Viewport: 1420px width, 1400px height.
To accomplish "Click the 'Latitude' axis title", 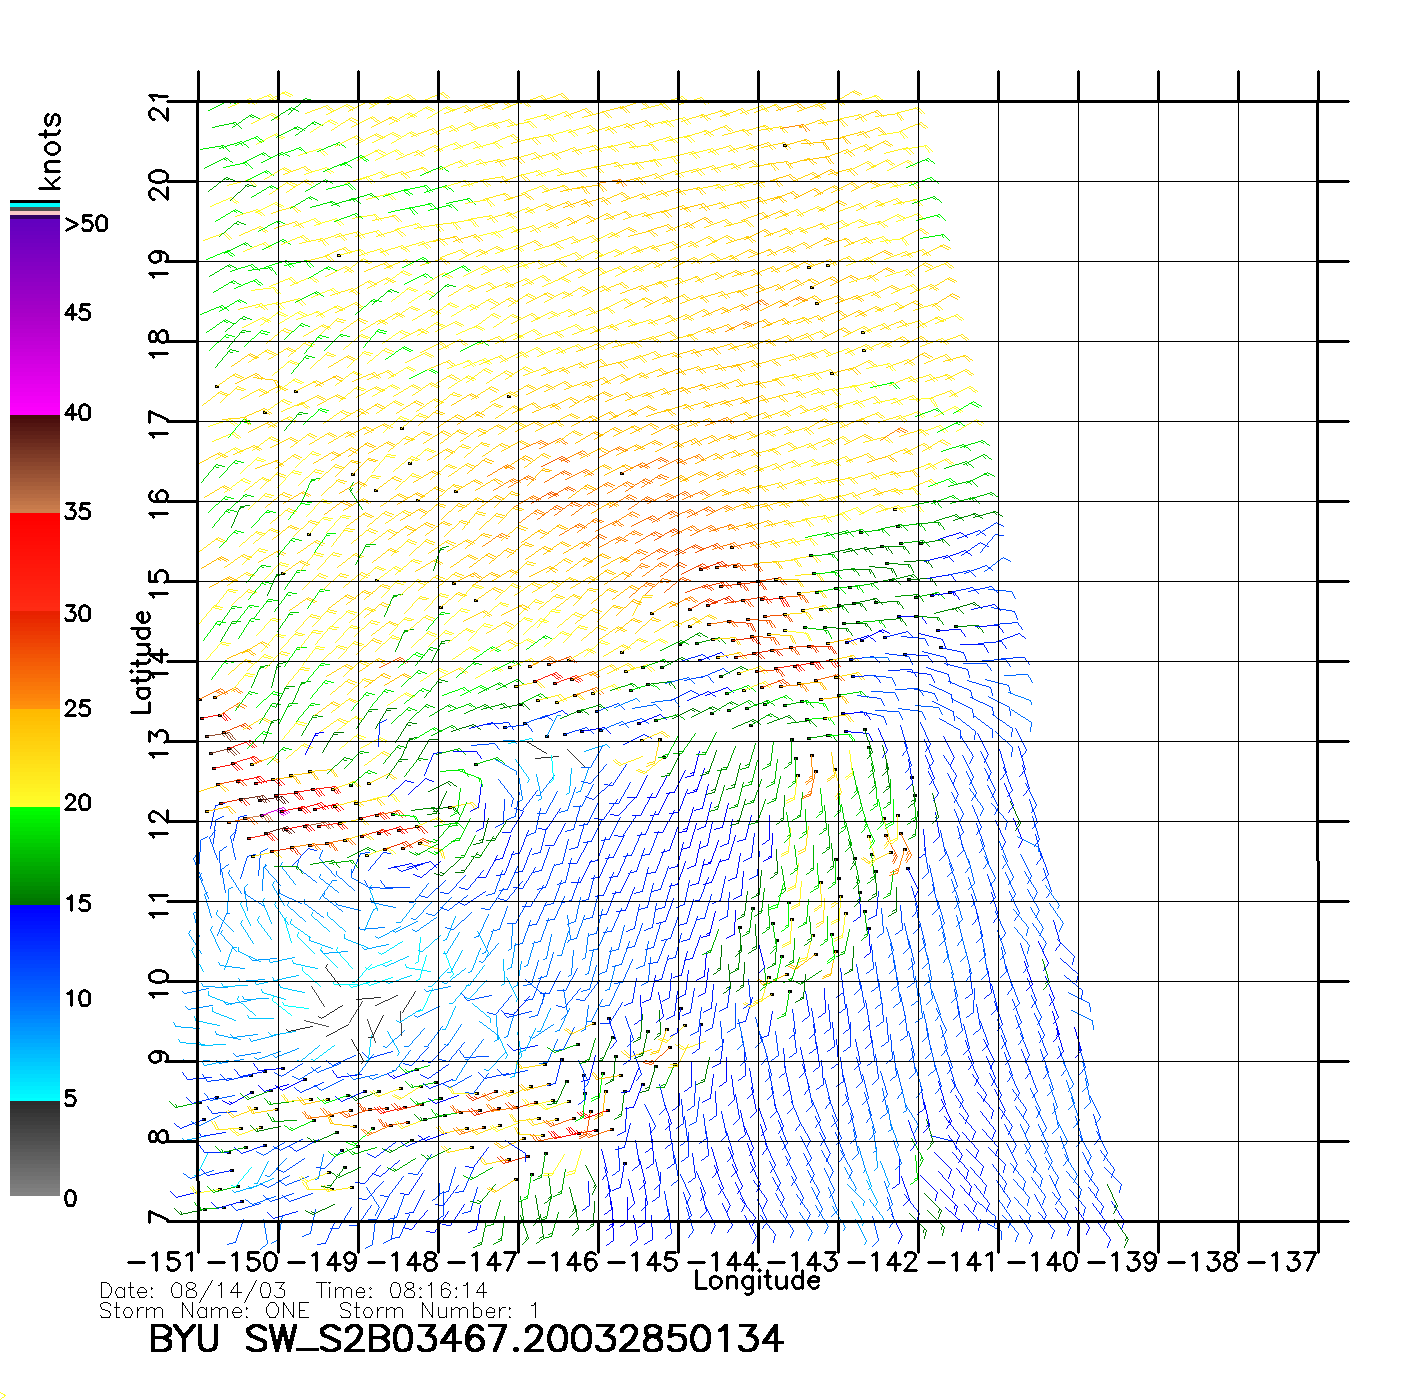I will pos(141,661).
